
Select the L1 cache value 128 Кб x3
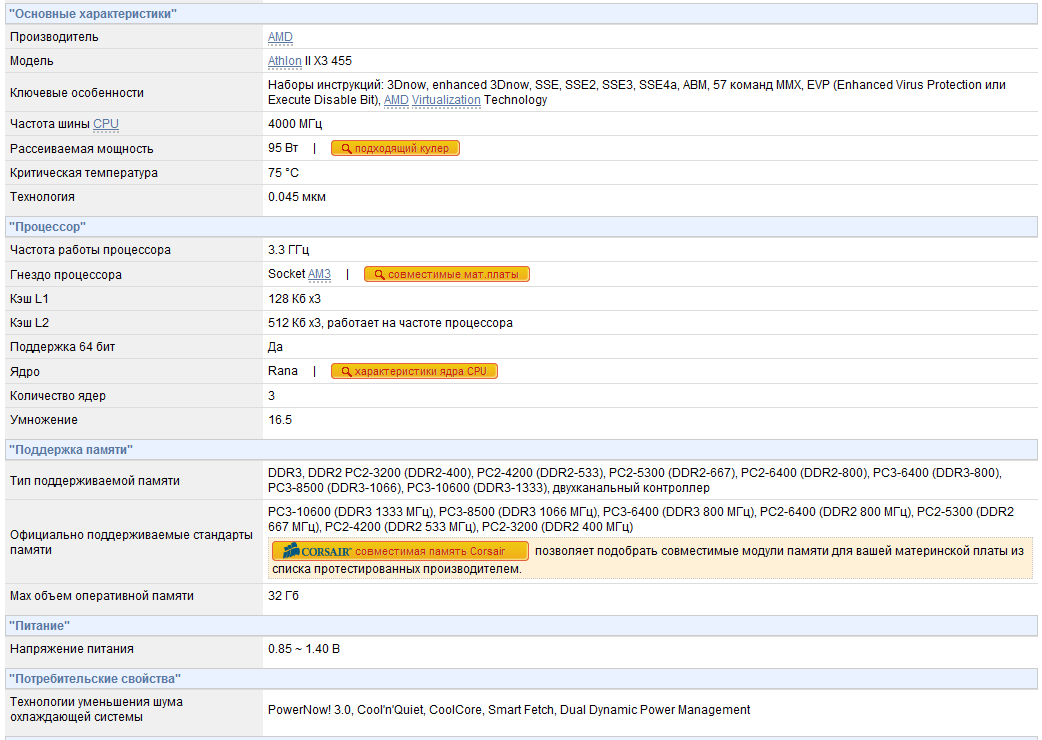[294, 299]
